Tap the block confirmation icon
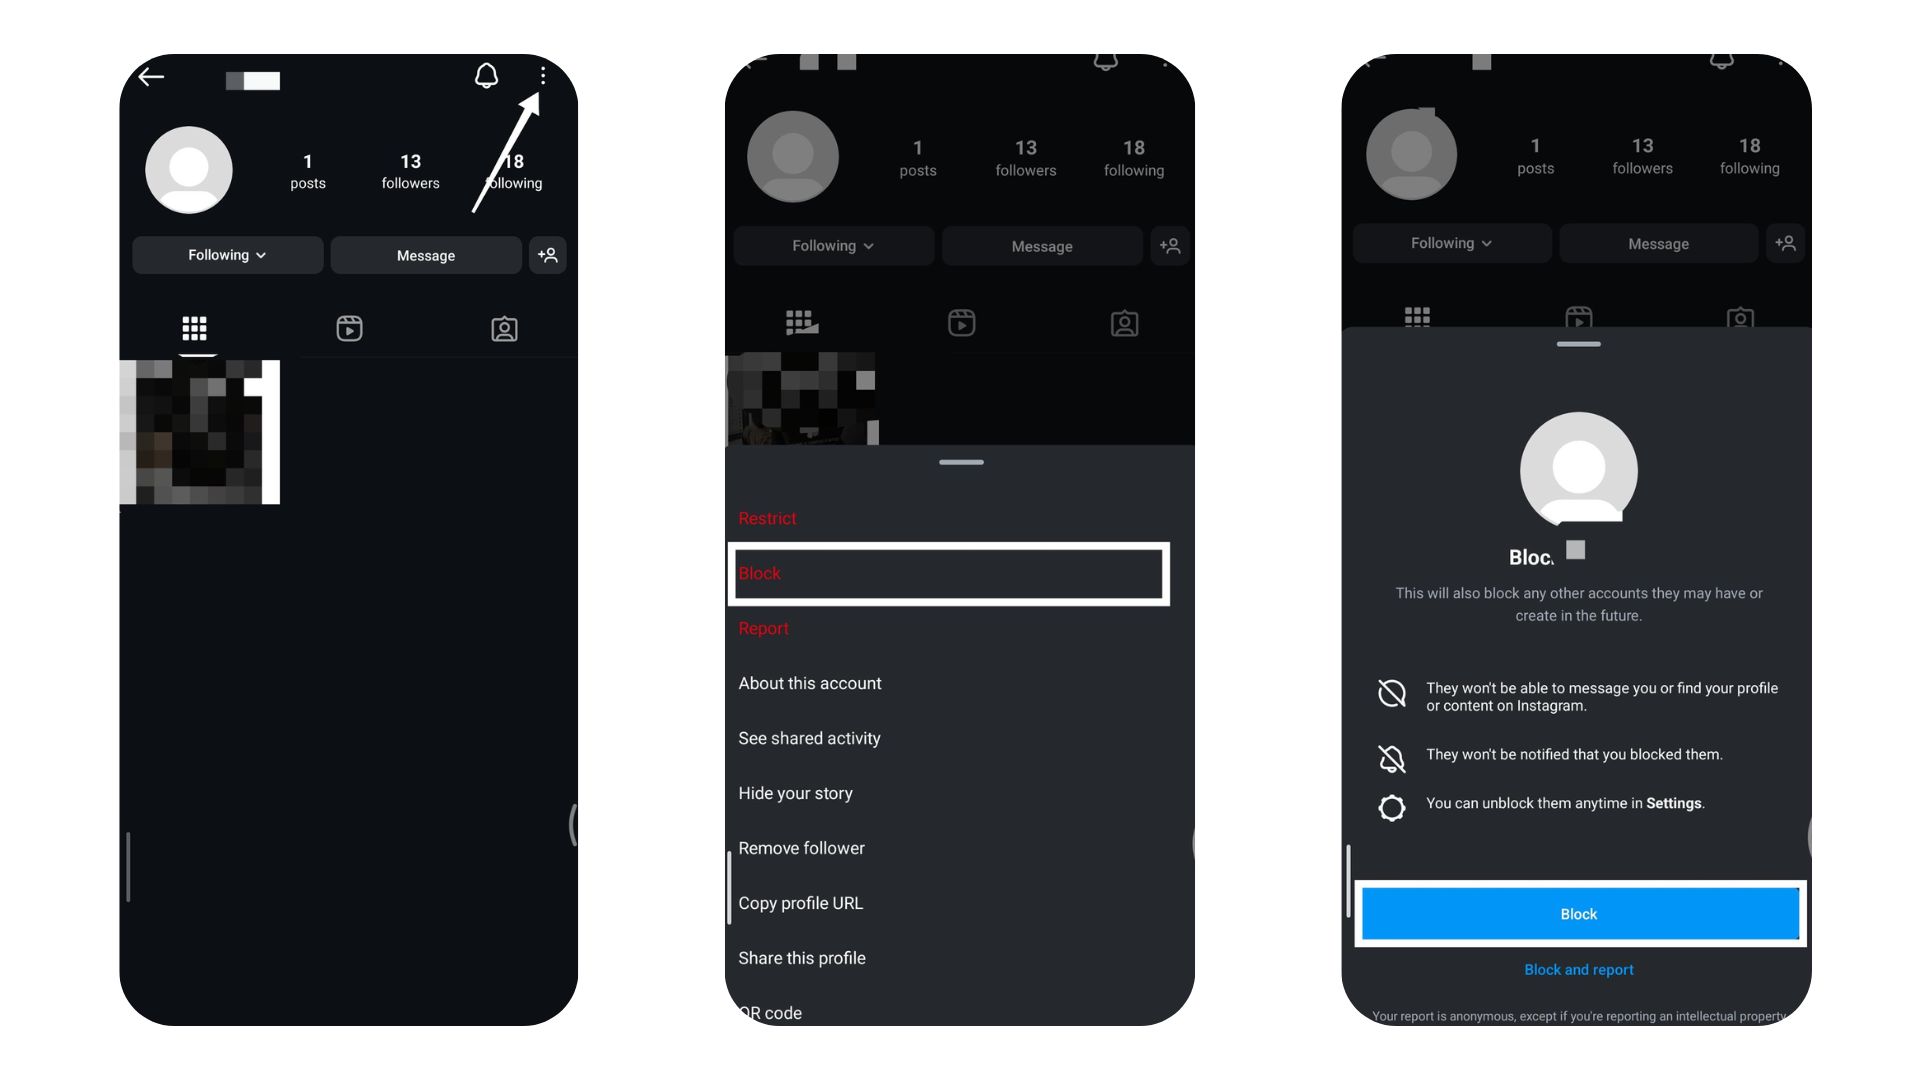 point(1578,914)
